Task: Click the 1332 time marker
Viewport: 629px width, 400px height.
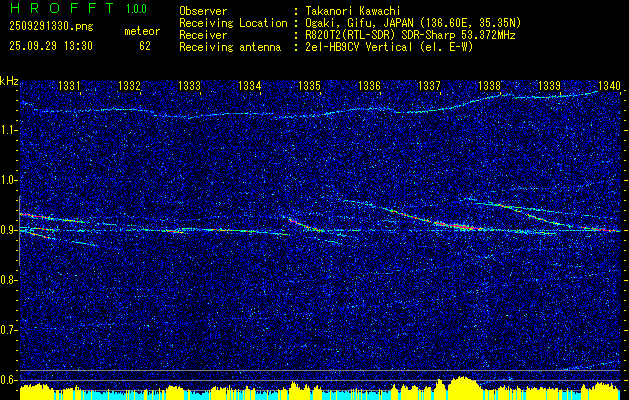Action: pyautogui.click(x=129, y=85)
